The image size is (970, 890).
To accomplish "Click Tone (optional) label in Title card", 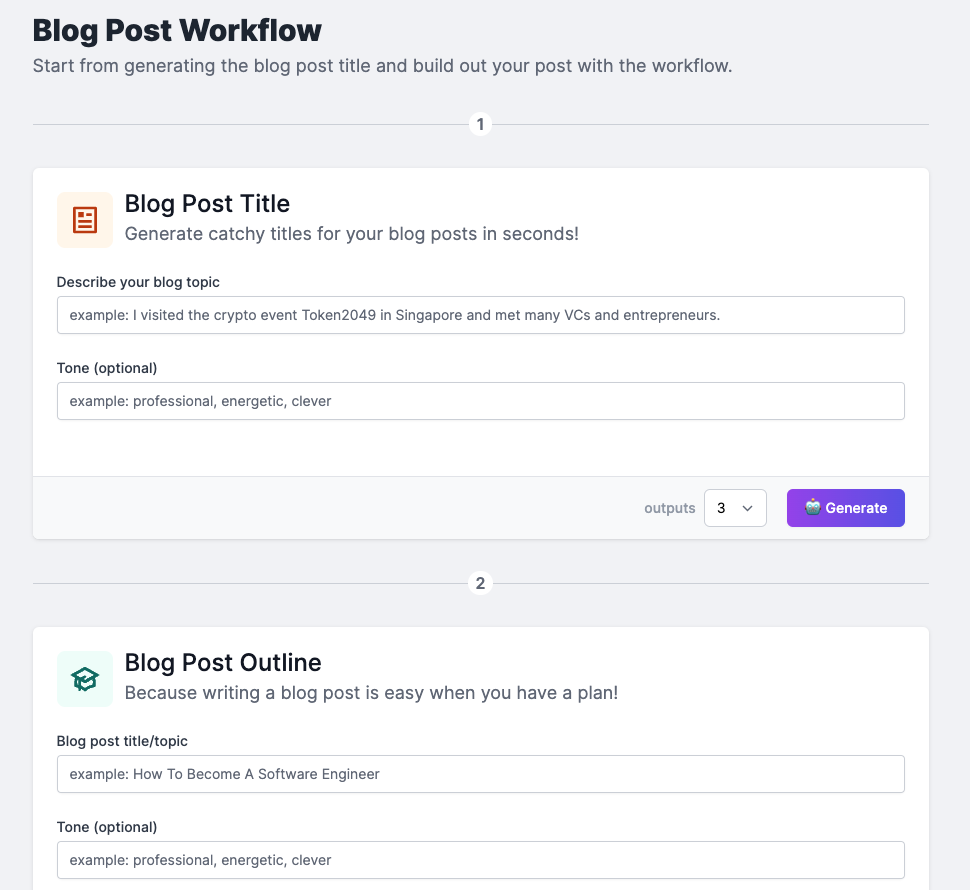I will tap(107, 368).
